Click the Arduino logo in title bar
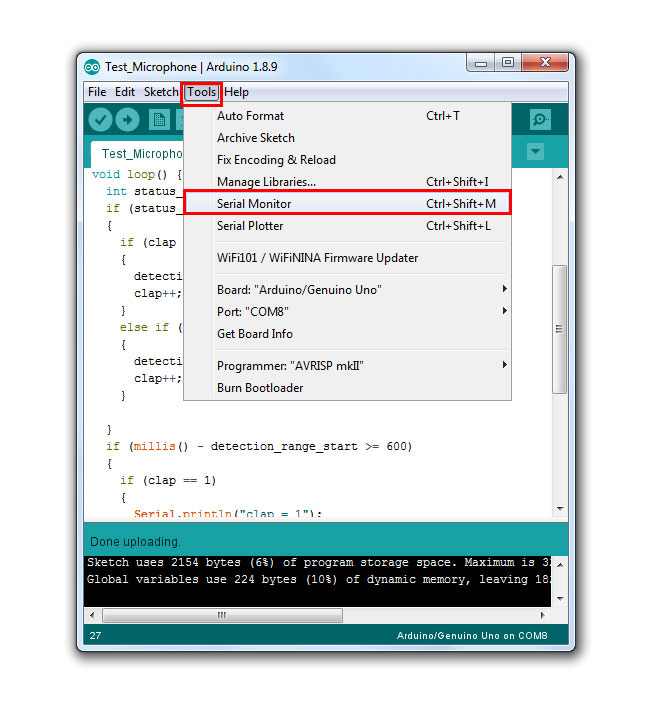Viewport: 652px width, 704px height. point(92,67)
